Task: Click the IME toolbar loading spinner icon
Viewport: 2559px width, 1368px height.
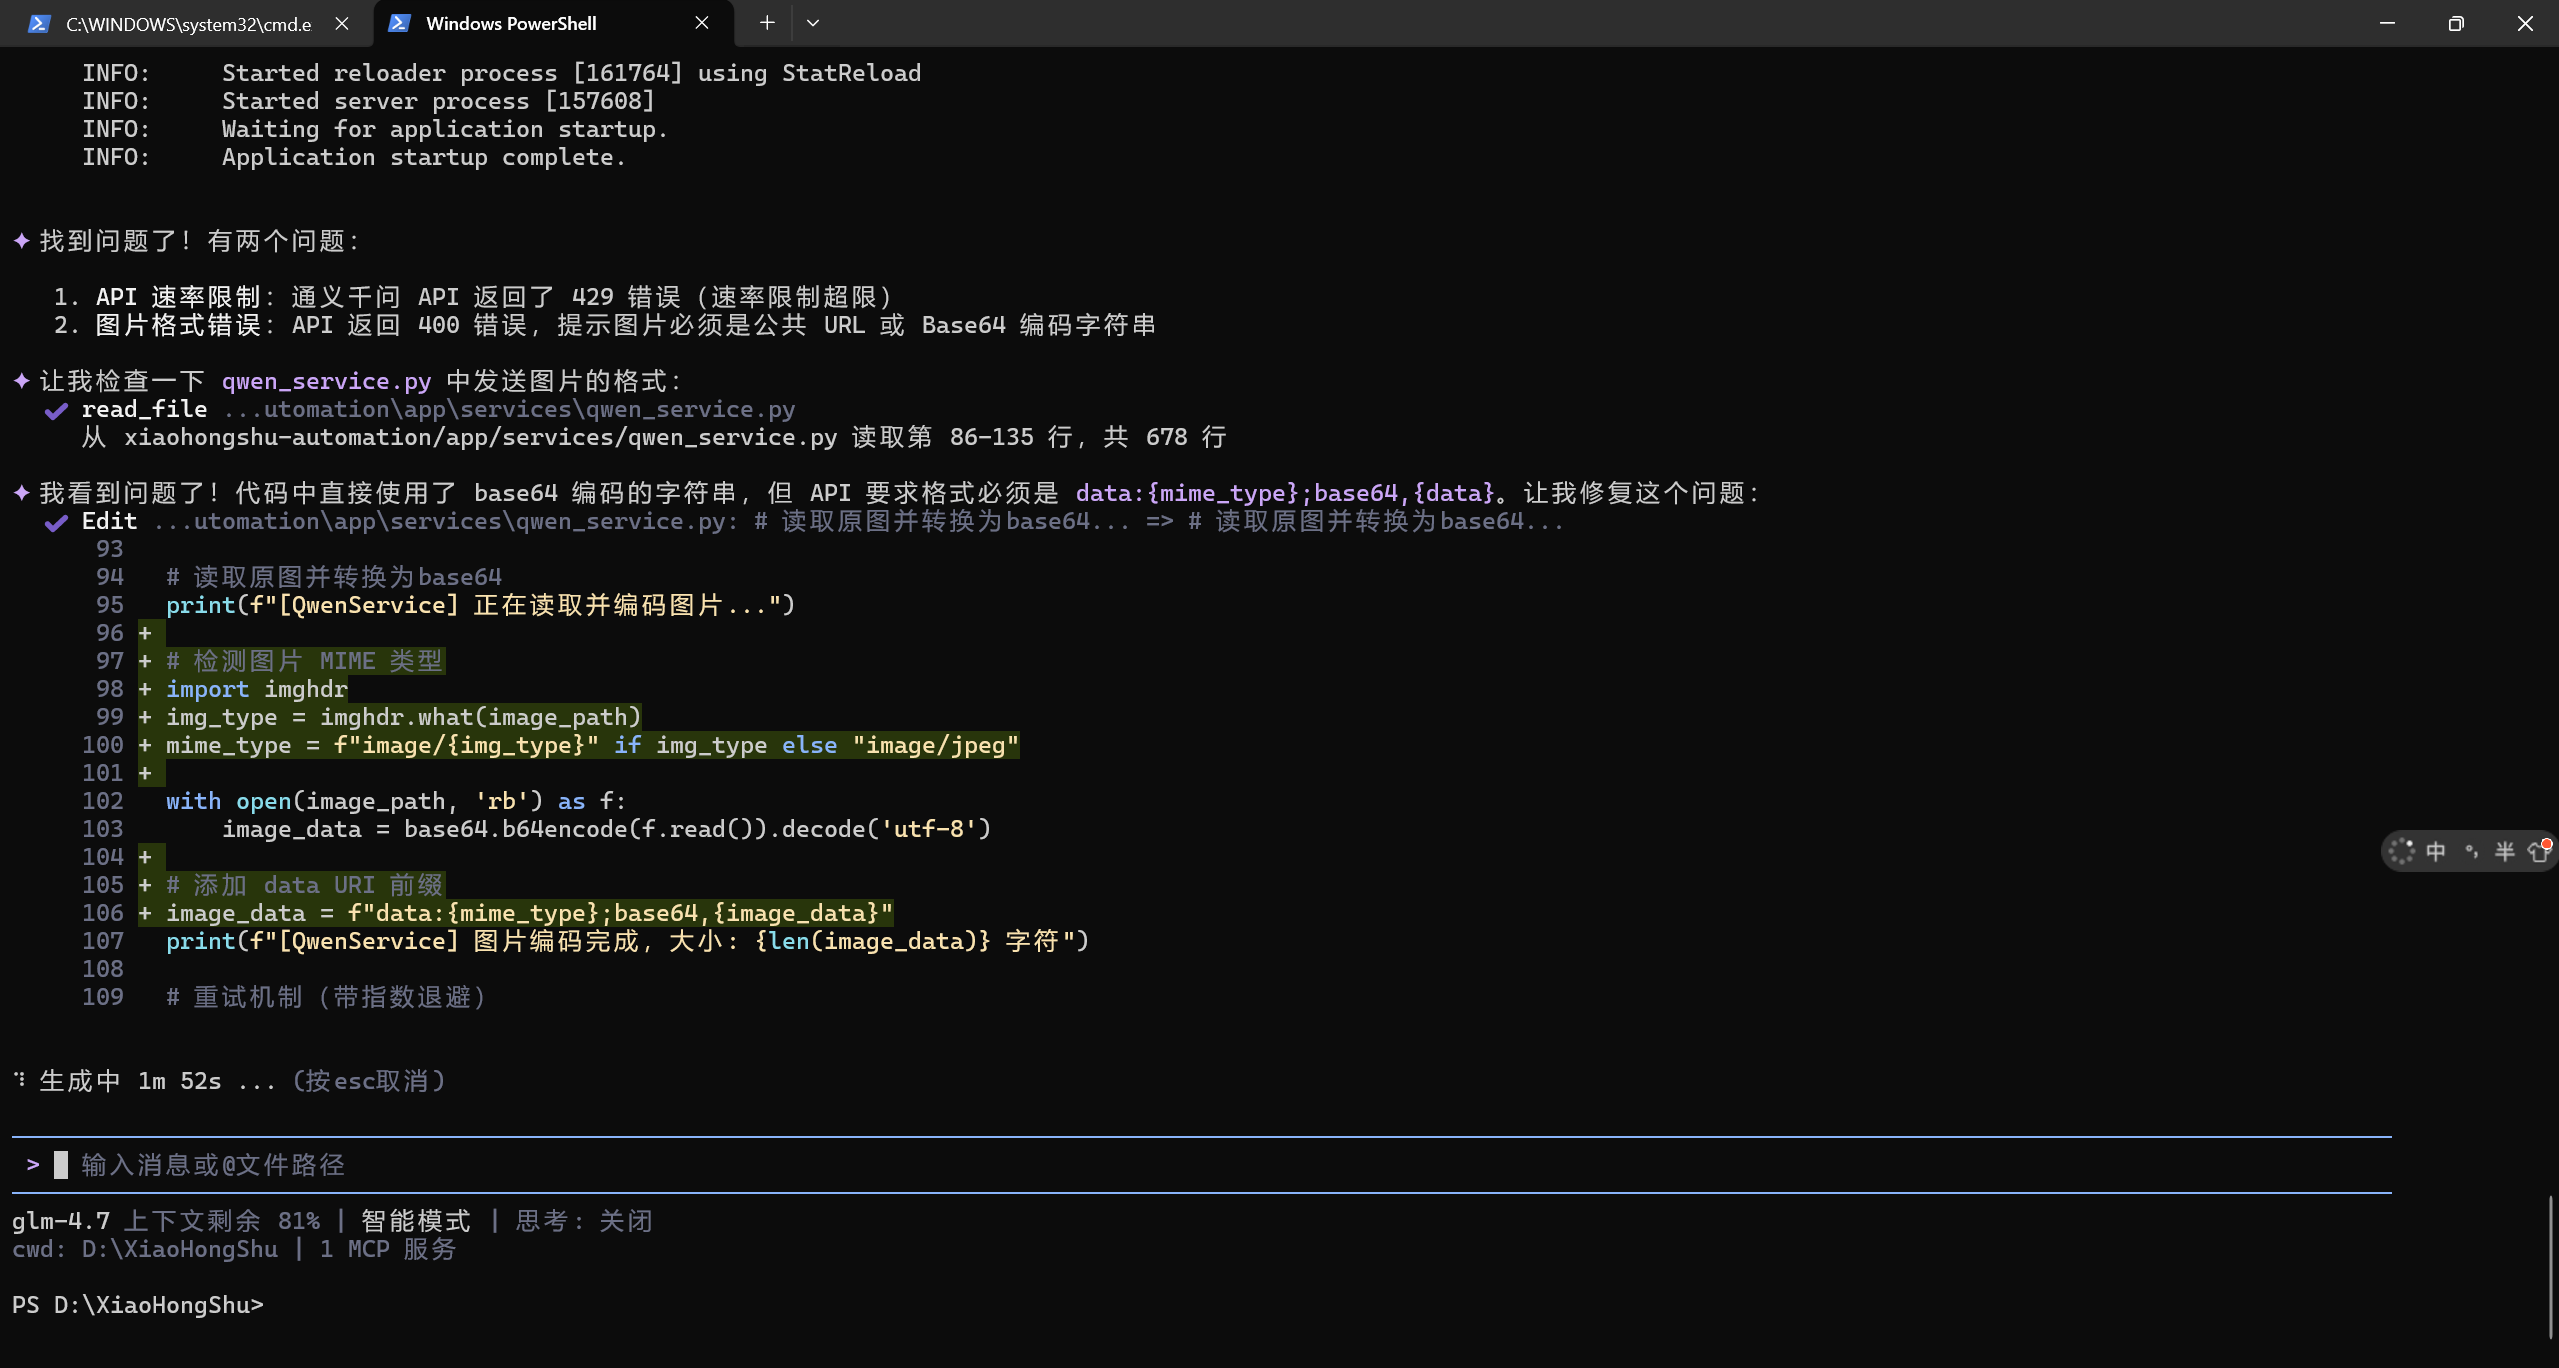Action: [2401, 851]
